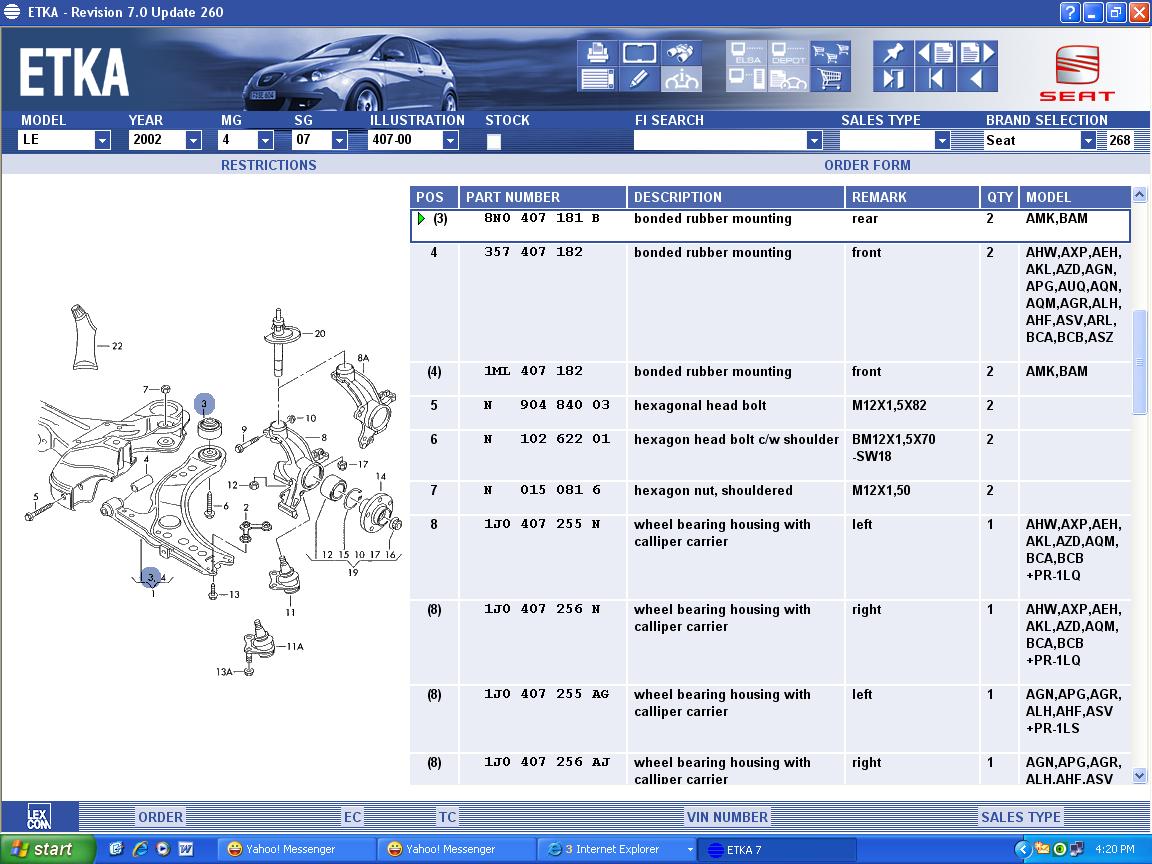This screenshot has height=864, width=1152.
Task: Select EC in the bottom bar
Action: pyautogui.click(x=353, y=817)
